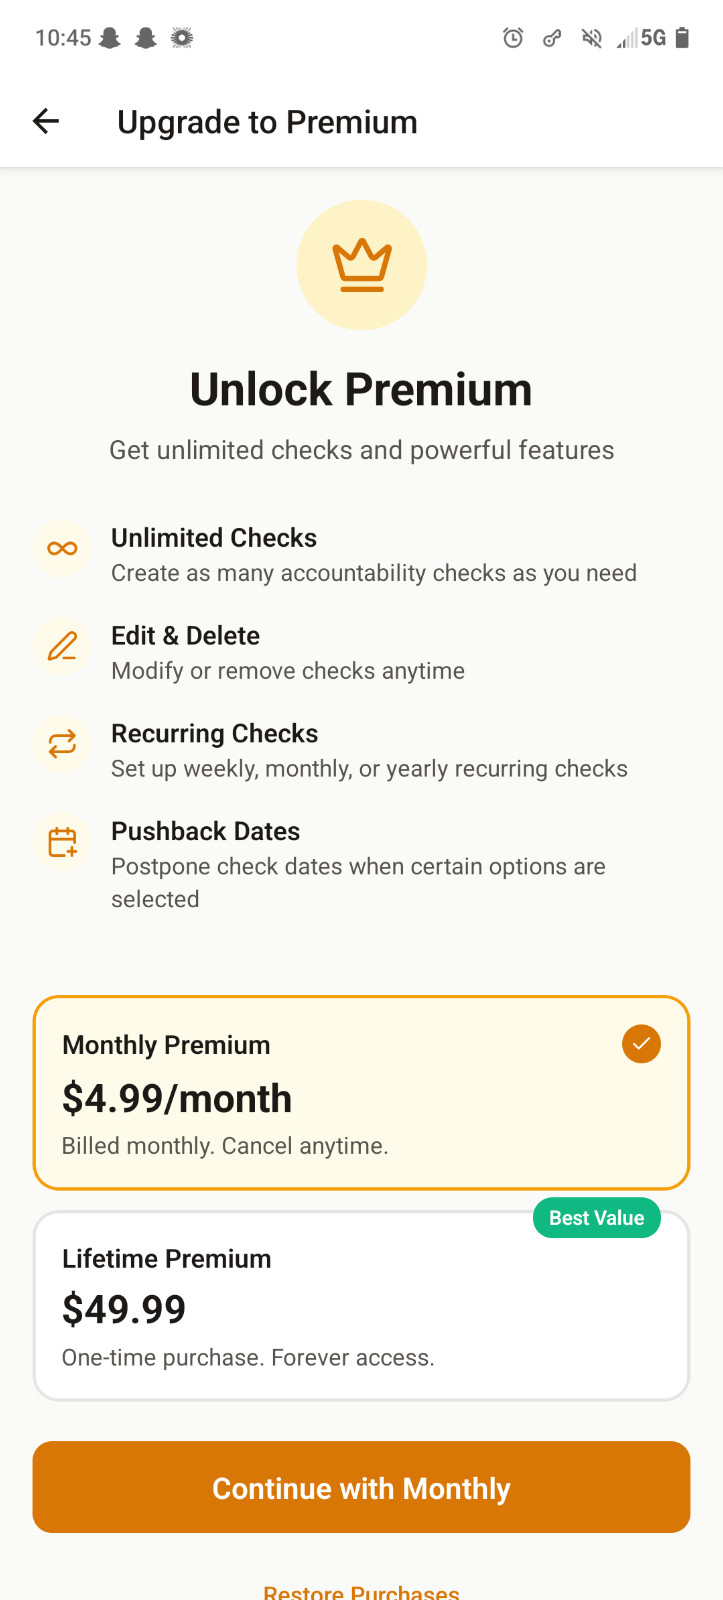Tap the pencil Edit & Delete icon
723x1600 pixels.
click(x=62, y=646)
